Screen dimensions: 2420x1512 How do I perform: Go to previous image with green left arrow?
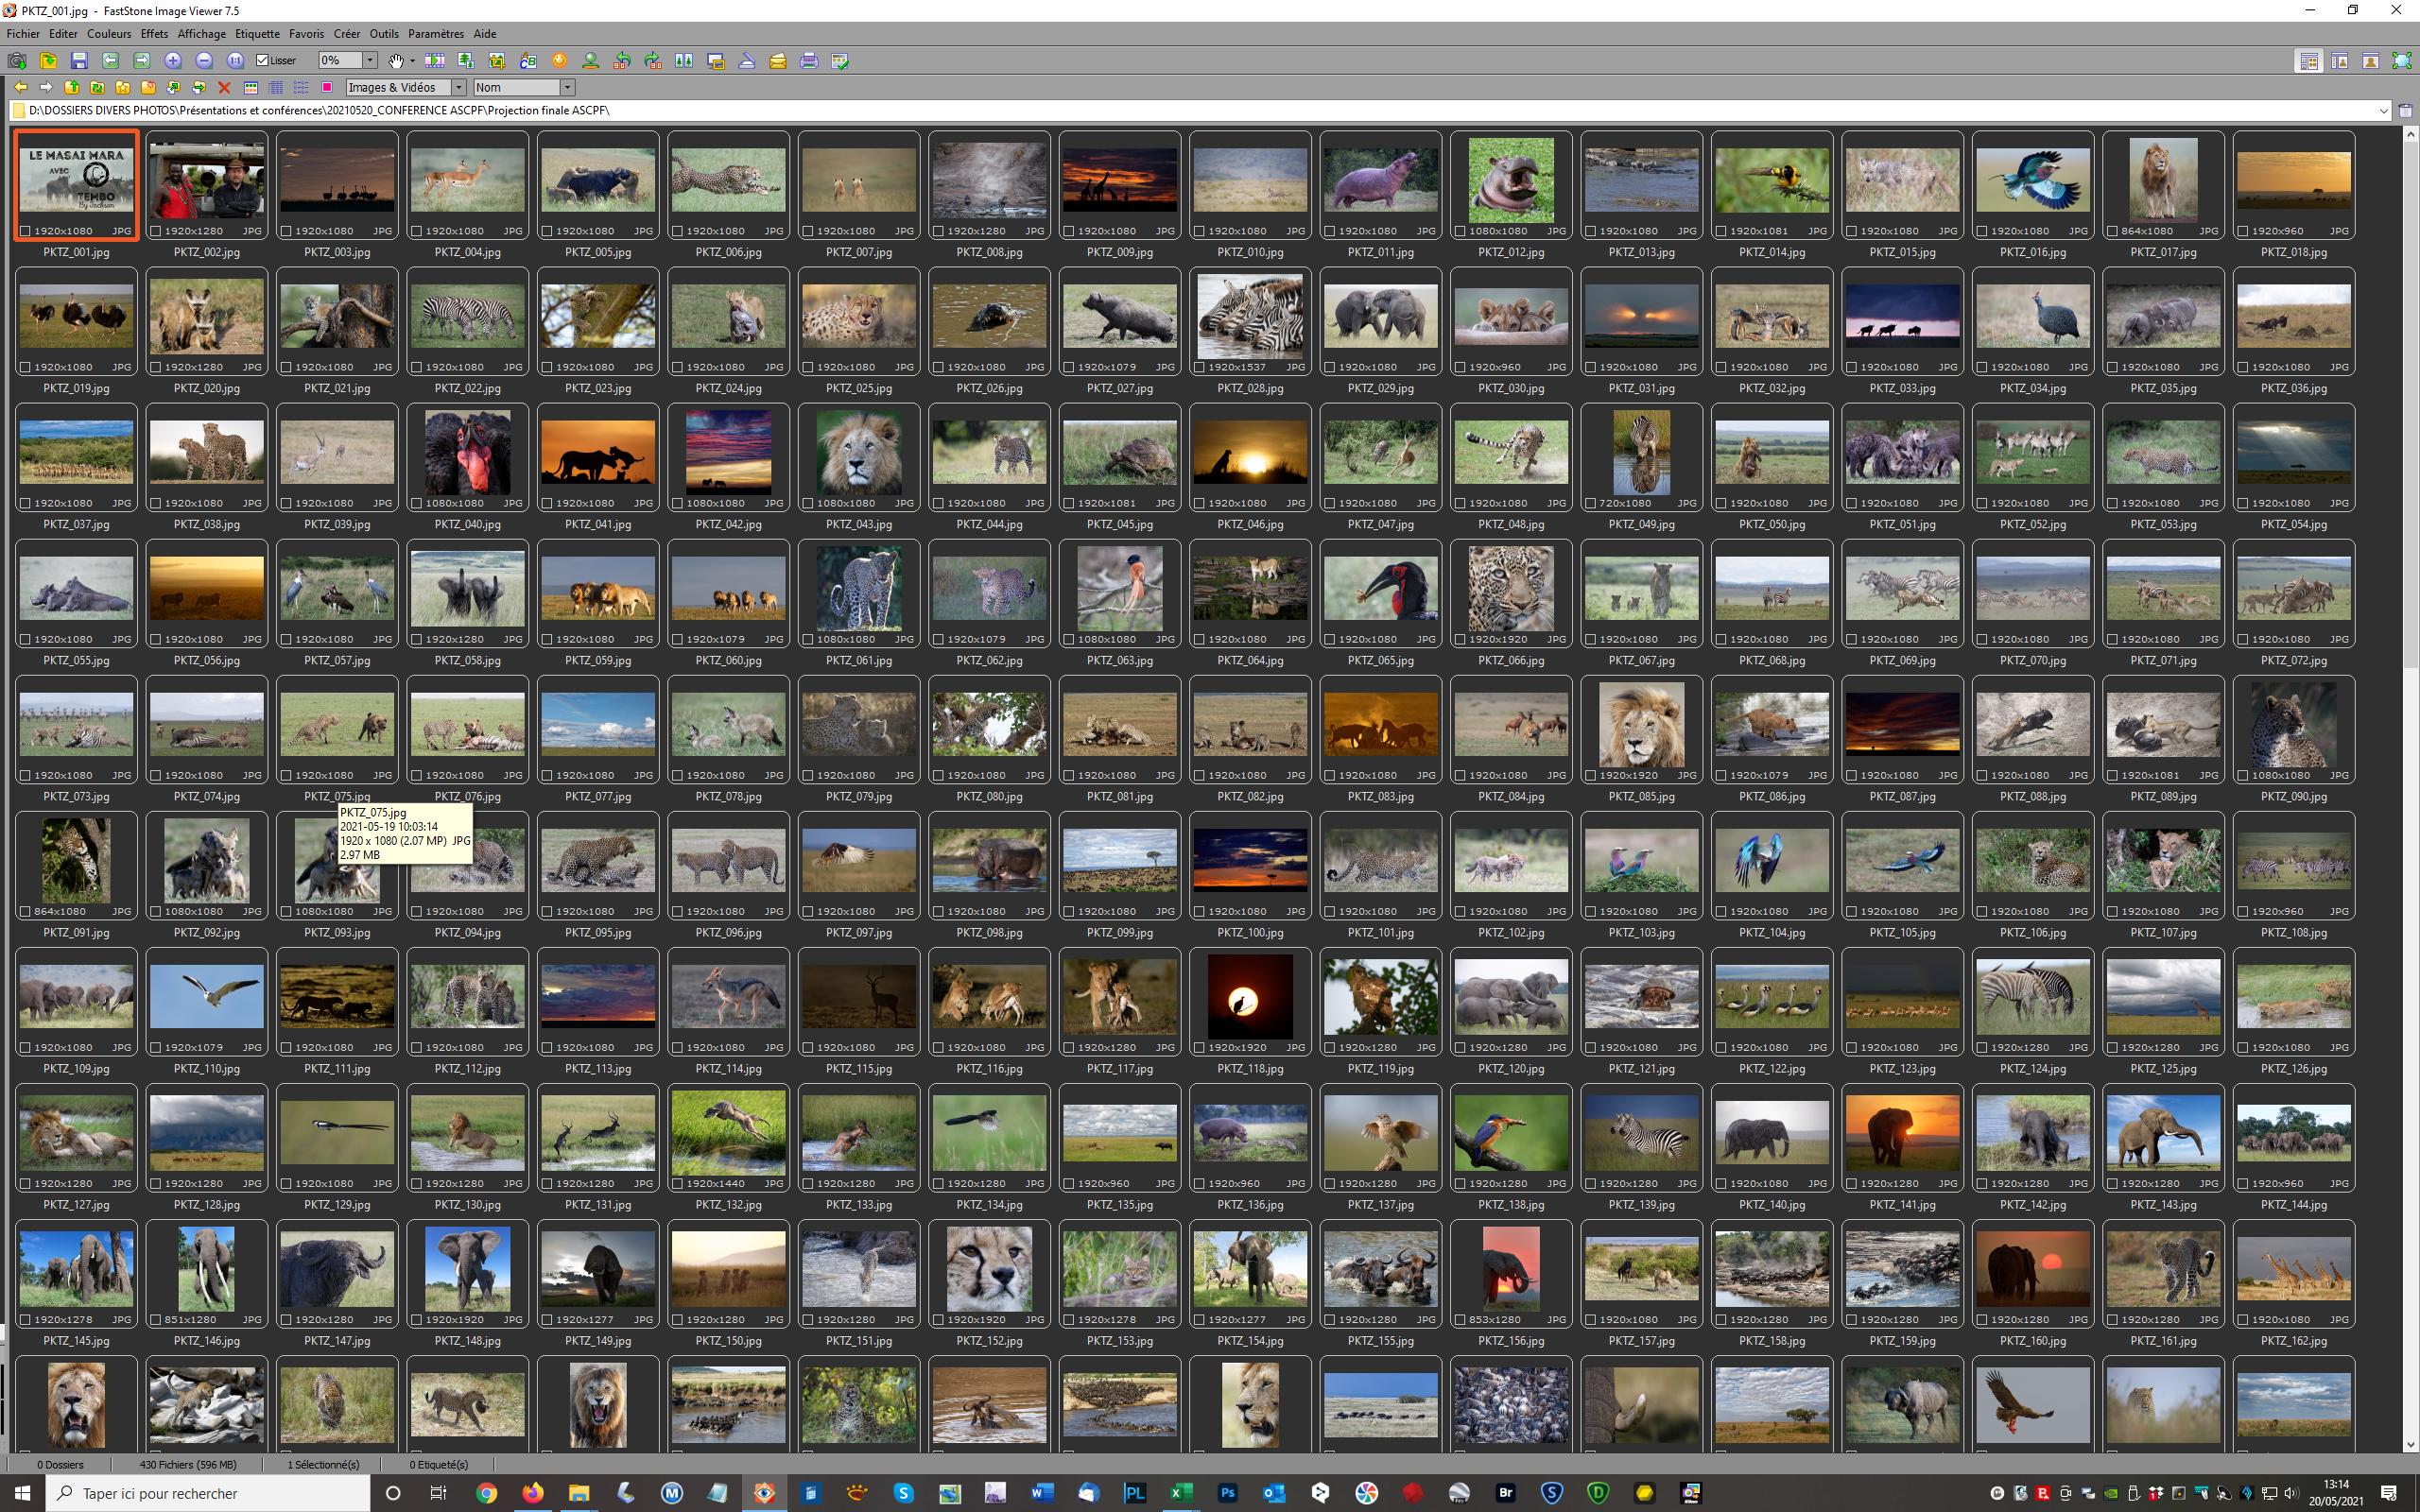[110, 61]
